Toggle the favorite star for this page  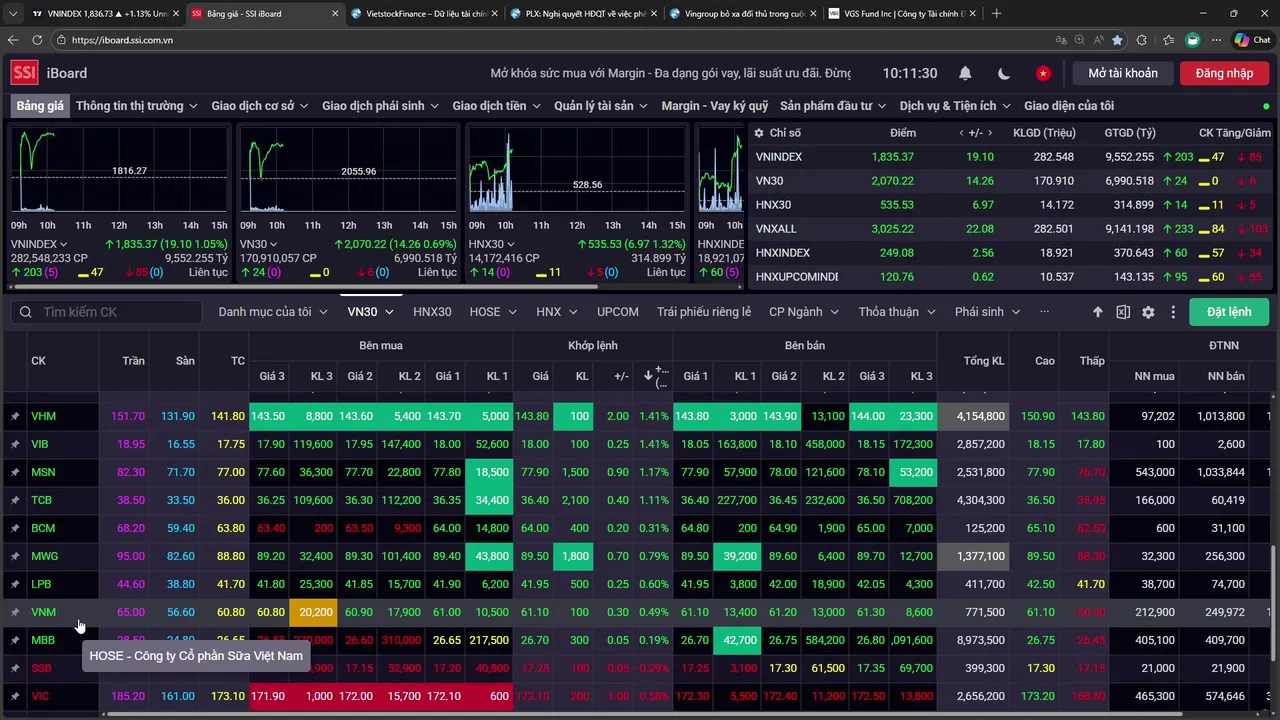1117,40
